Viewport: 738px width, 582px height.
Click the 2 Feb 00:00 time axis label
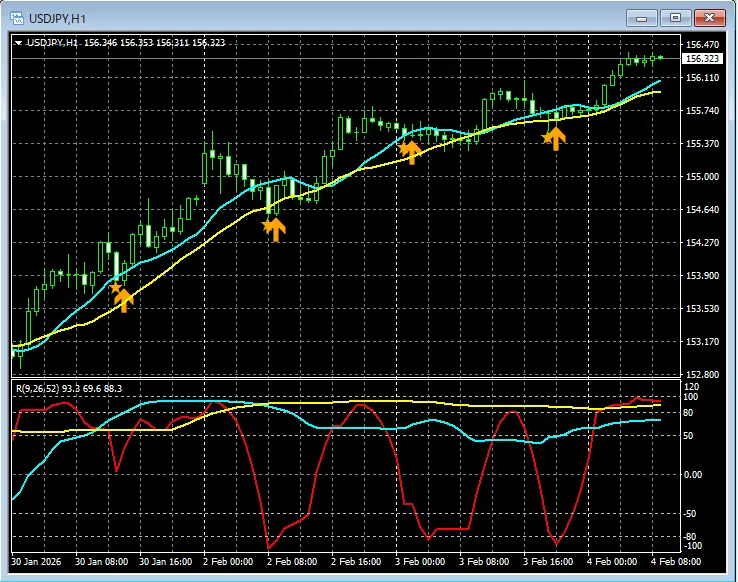(226, 562)
